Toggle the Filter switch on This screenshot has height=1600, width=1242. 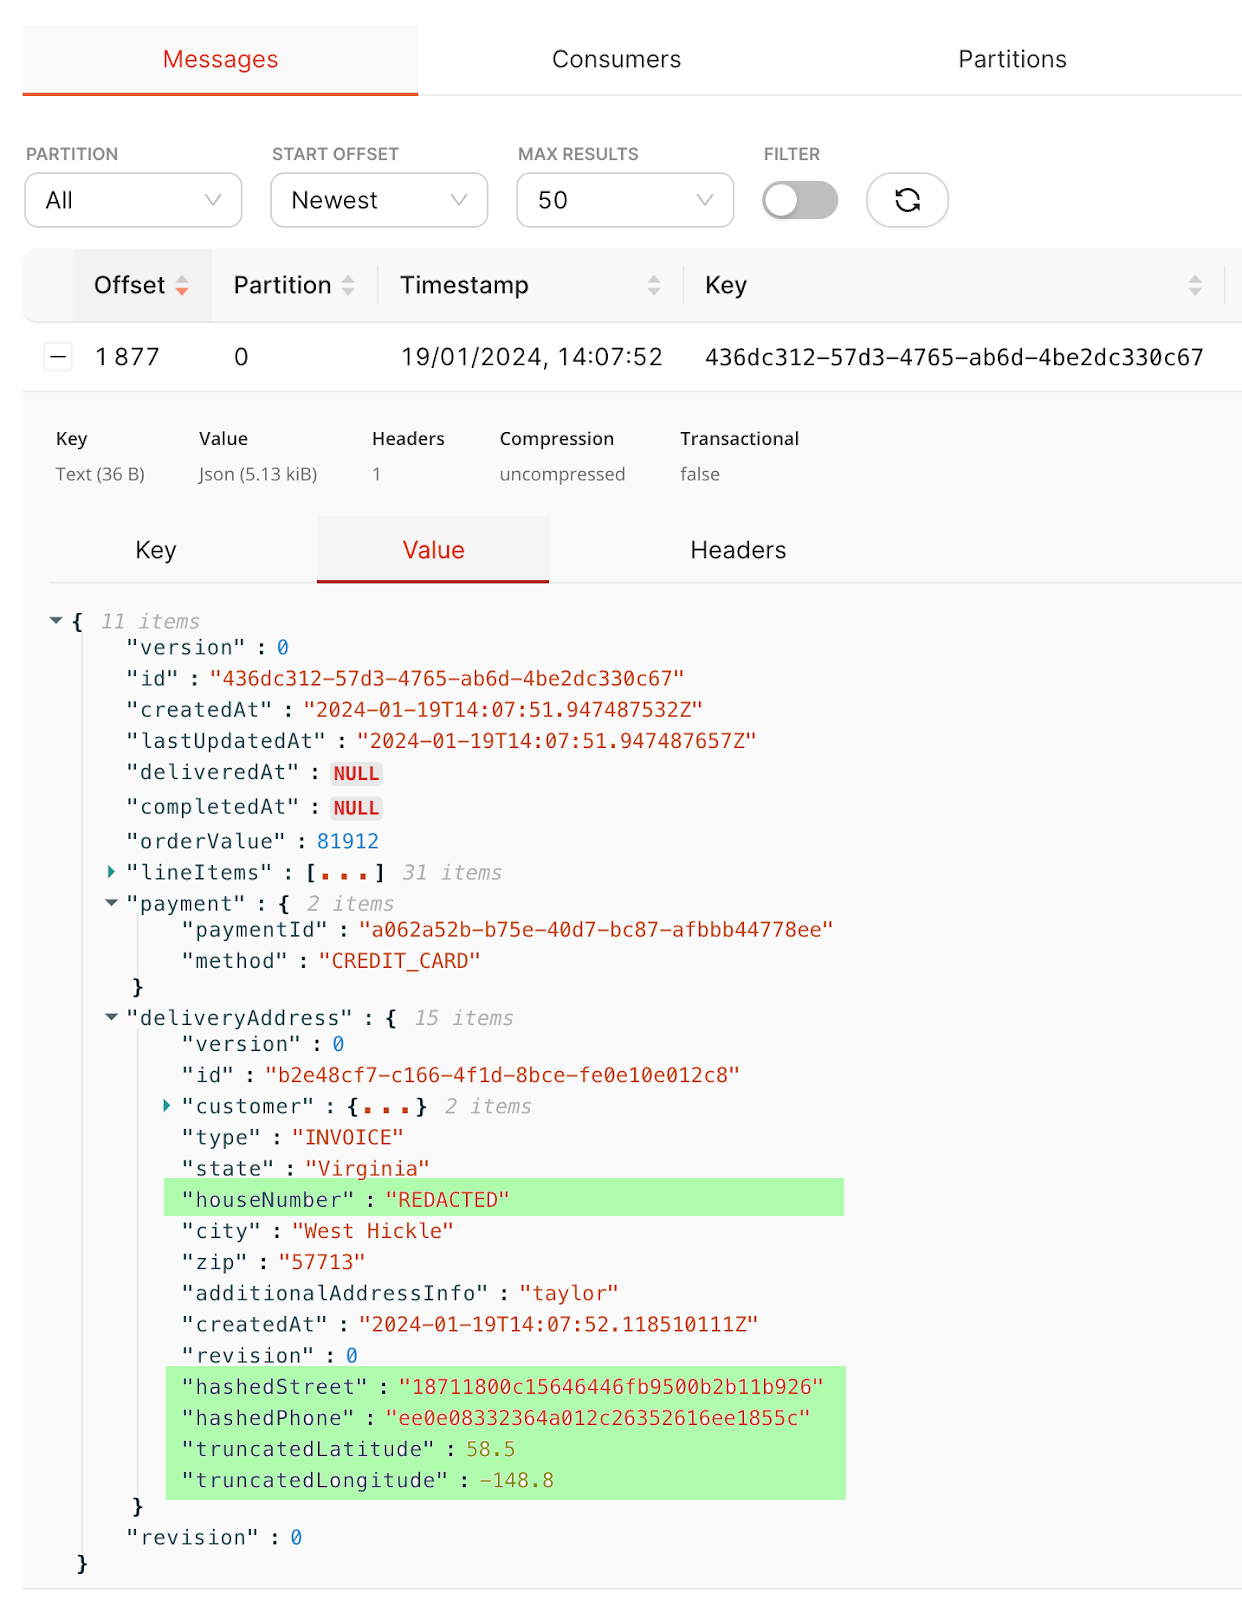[800, 200]
